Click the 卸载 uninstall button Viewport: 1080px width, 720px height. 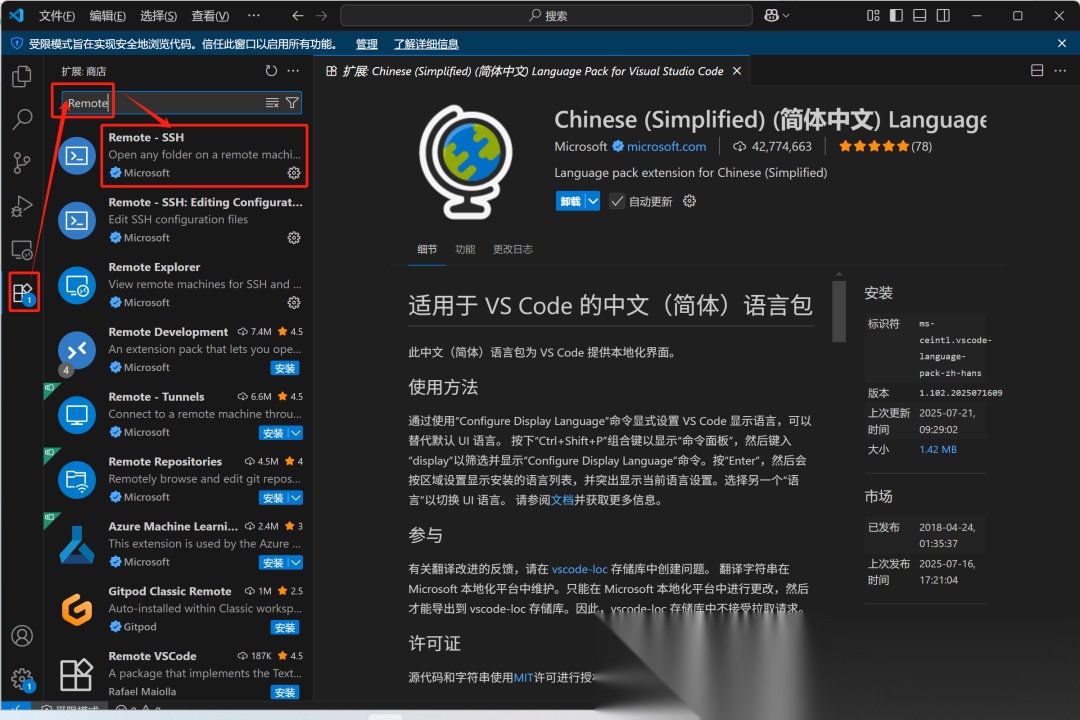[x=570, y=201]
